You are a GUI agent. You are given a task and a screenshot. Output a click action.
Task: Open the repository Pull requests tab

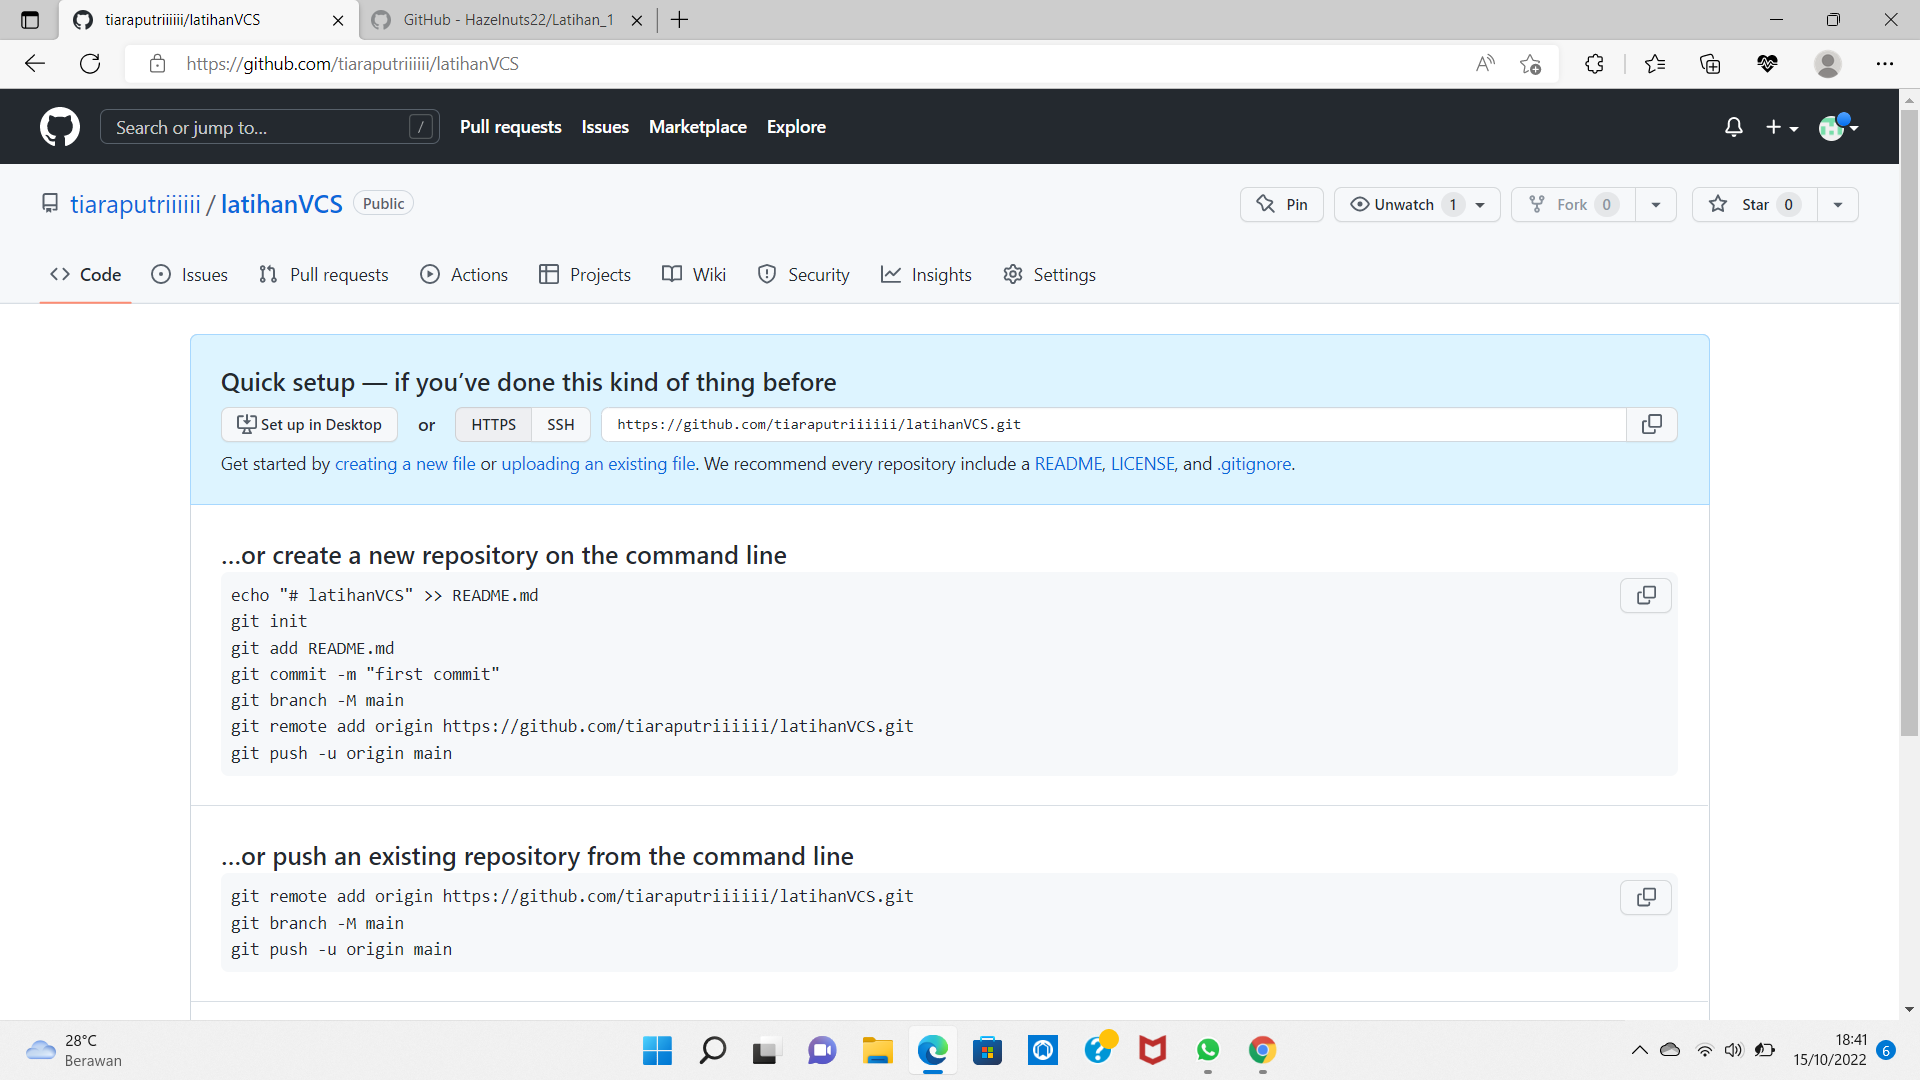[x=323, y=274]
